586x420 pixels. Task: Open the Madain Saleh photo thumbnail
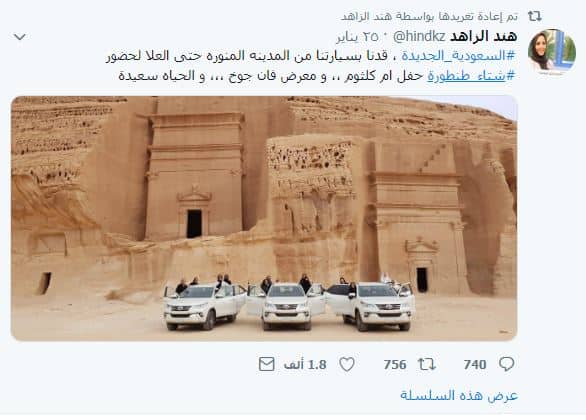264,218
